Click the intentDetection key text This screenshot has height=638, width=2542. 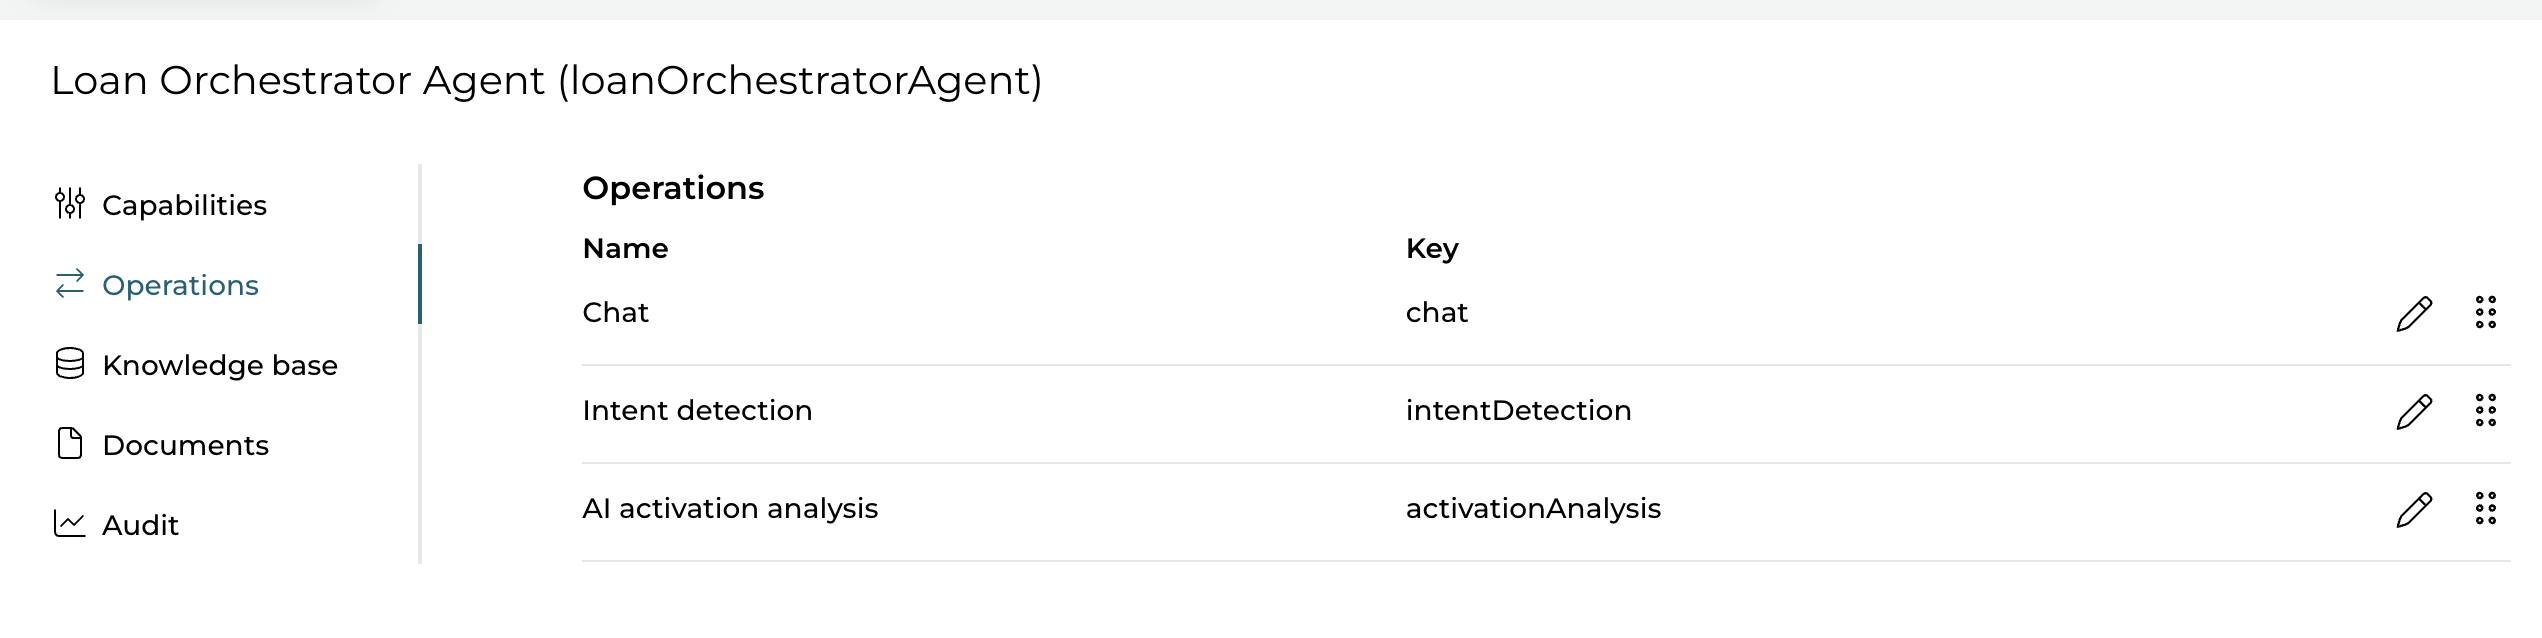point(1518,410)
